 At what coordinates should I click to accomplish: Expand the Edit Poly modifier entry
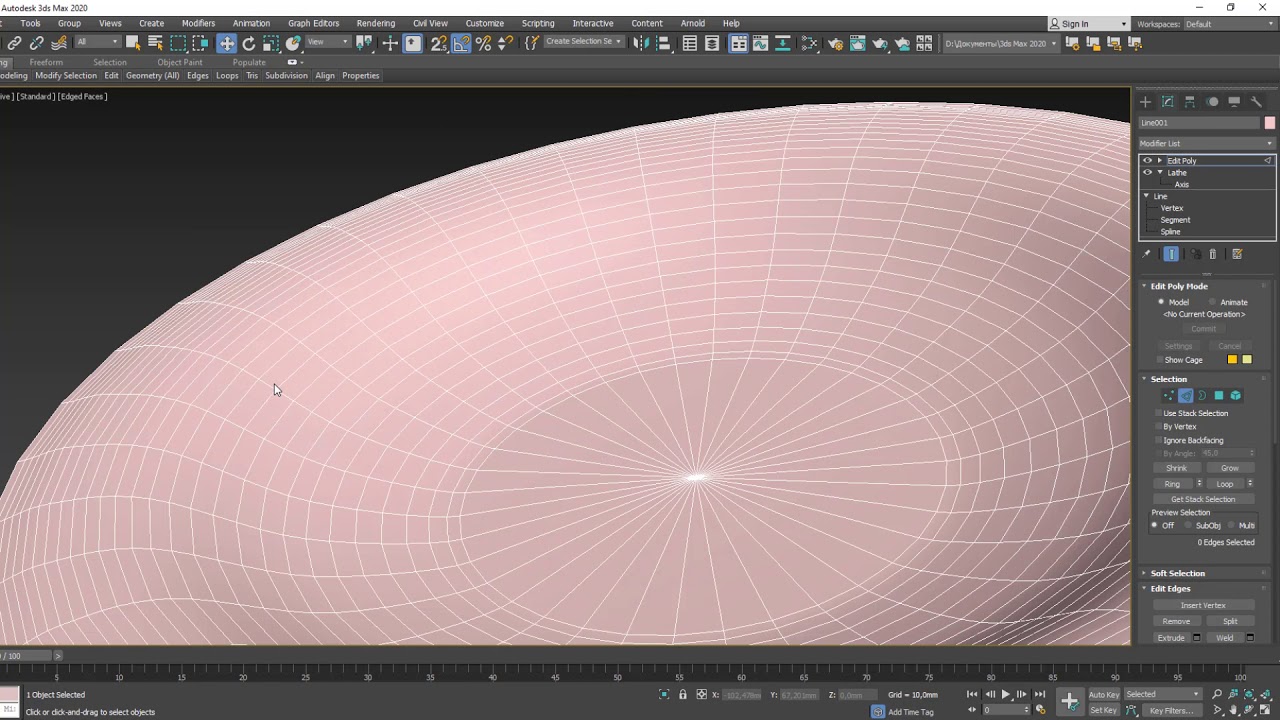coord(1160,160)
